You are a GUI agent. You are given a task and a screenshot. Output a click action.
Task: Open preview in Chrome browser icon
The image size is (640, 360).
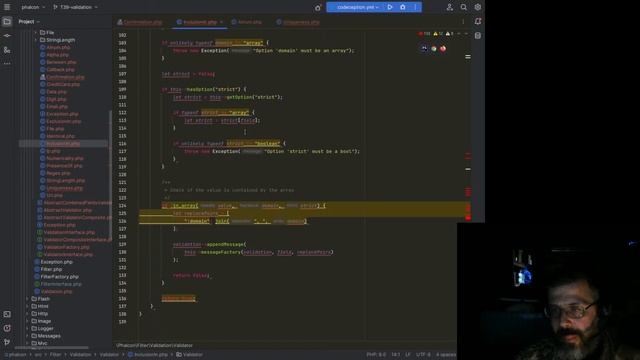434,49
